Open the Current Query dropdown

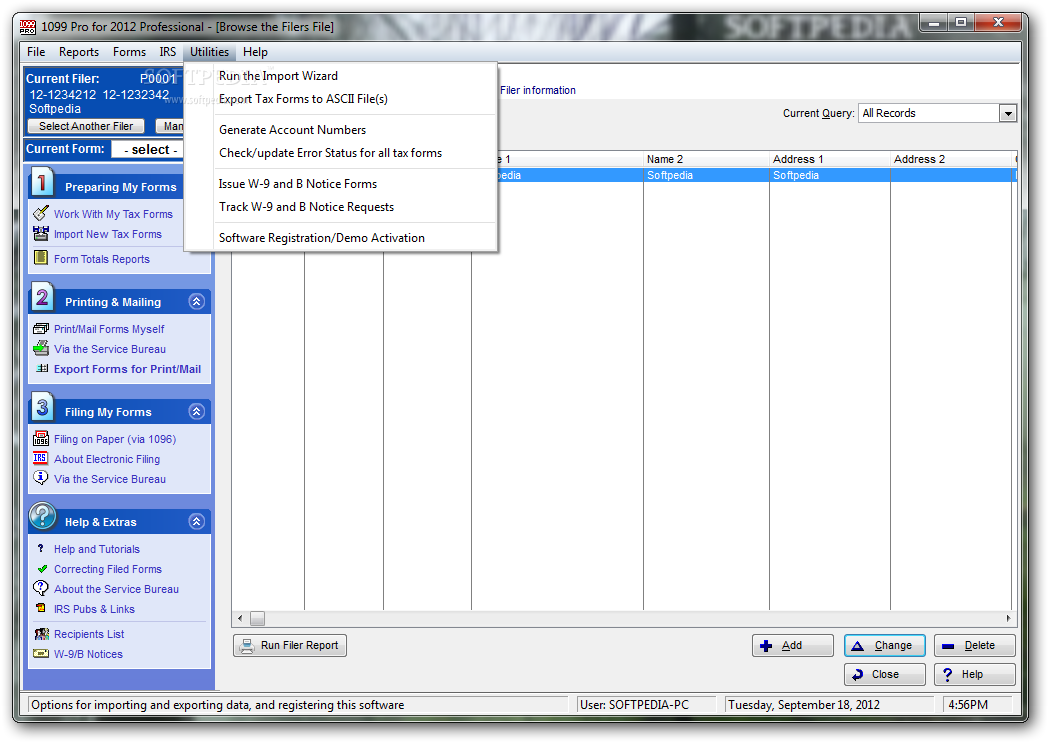1008,114
